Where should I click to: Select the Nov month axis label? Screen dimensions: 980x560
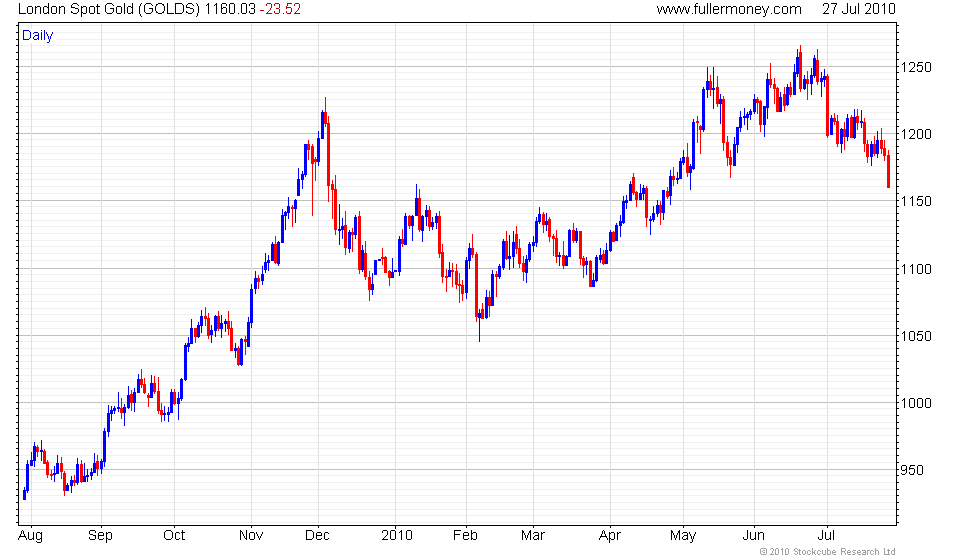(x=251, y=536)
